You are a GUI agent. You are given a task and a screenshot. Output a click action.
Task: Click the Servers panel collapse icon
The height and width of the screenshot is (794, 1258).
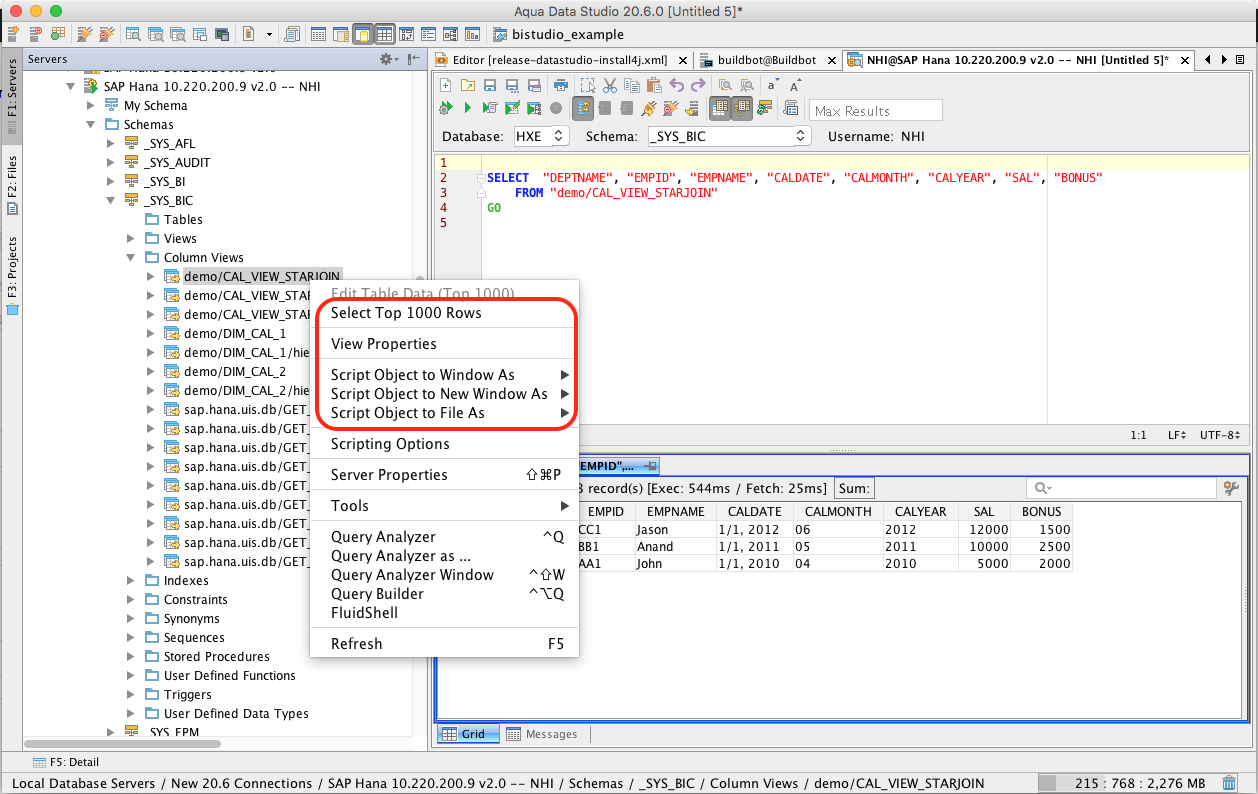click(x=413, y=59)
